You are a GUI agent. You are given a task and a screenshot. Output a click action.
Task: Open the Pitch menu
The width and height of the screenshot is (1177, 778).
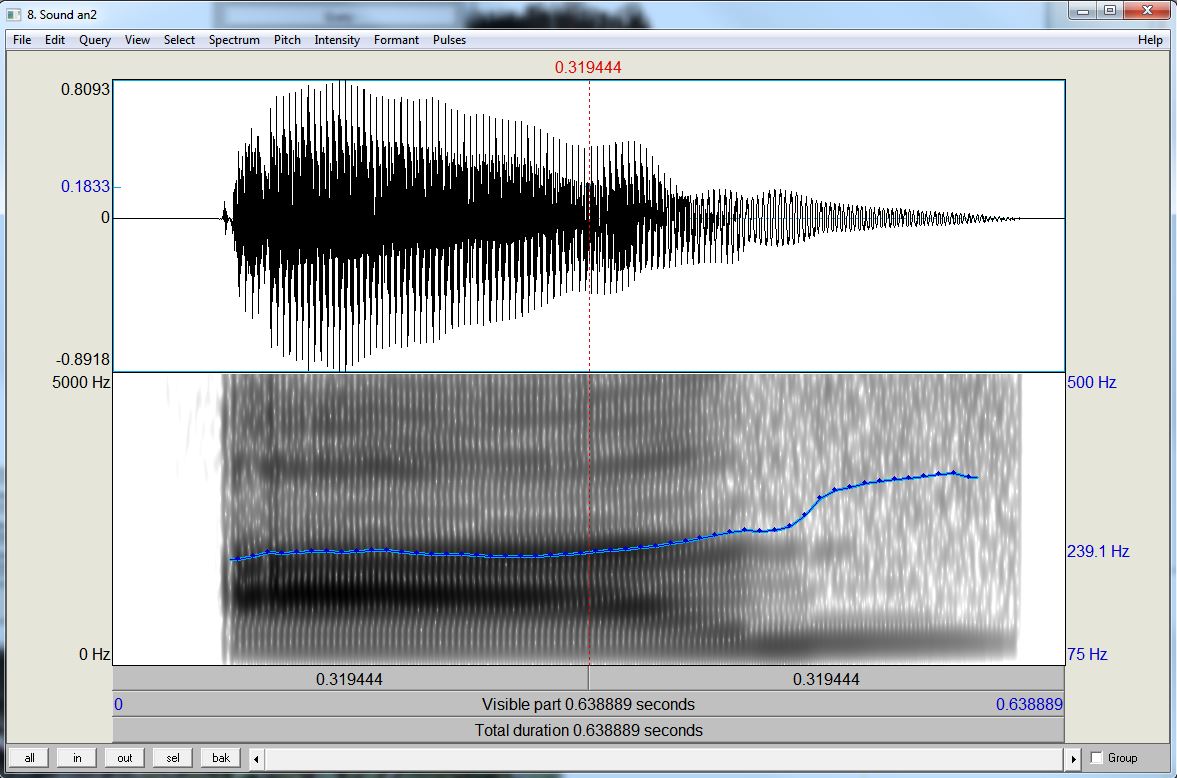[287, 40]
